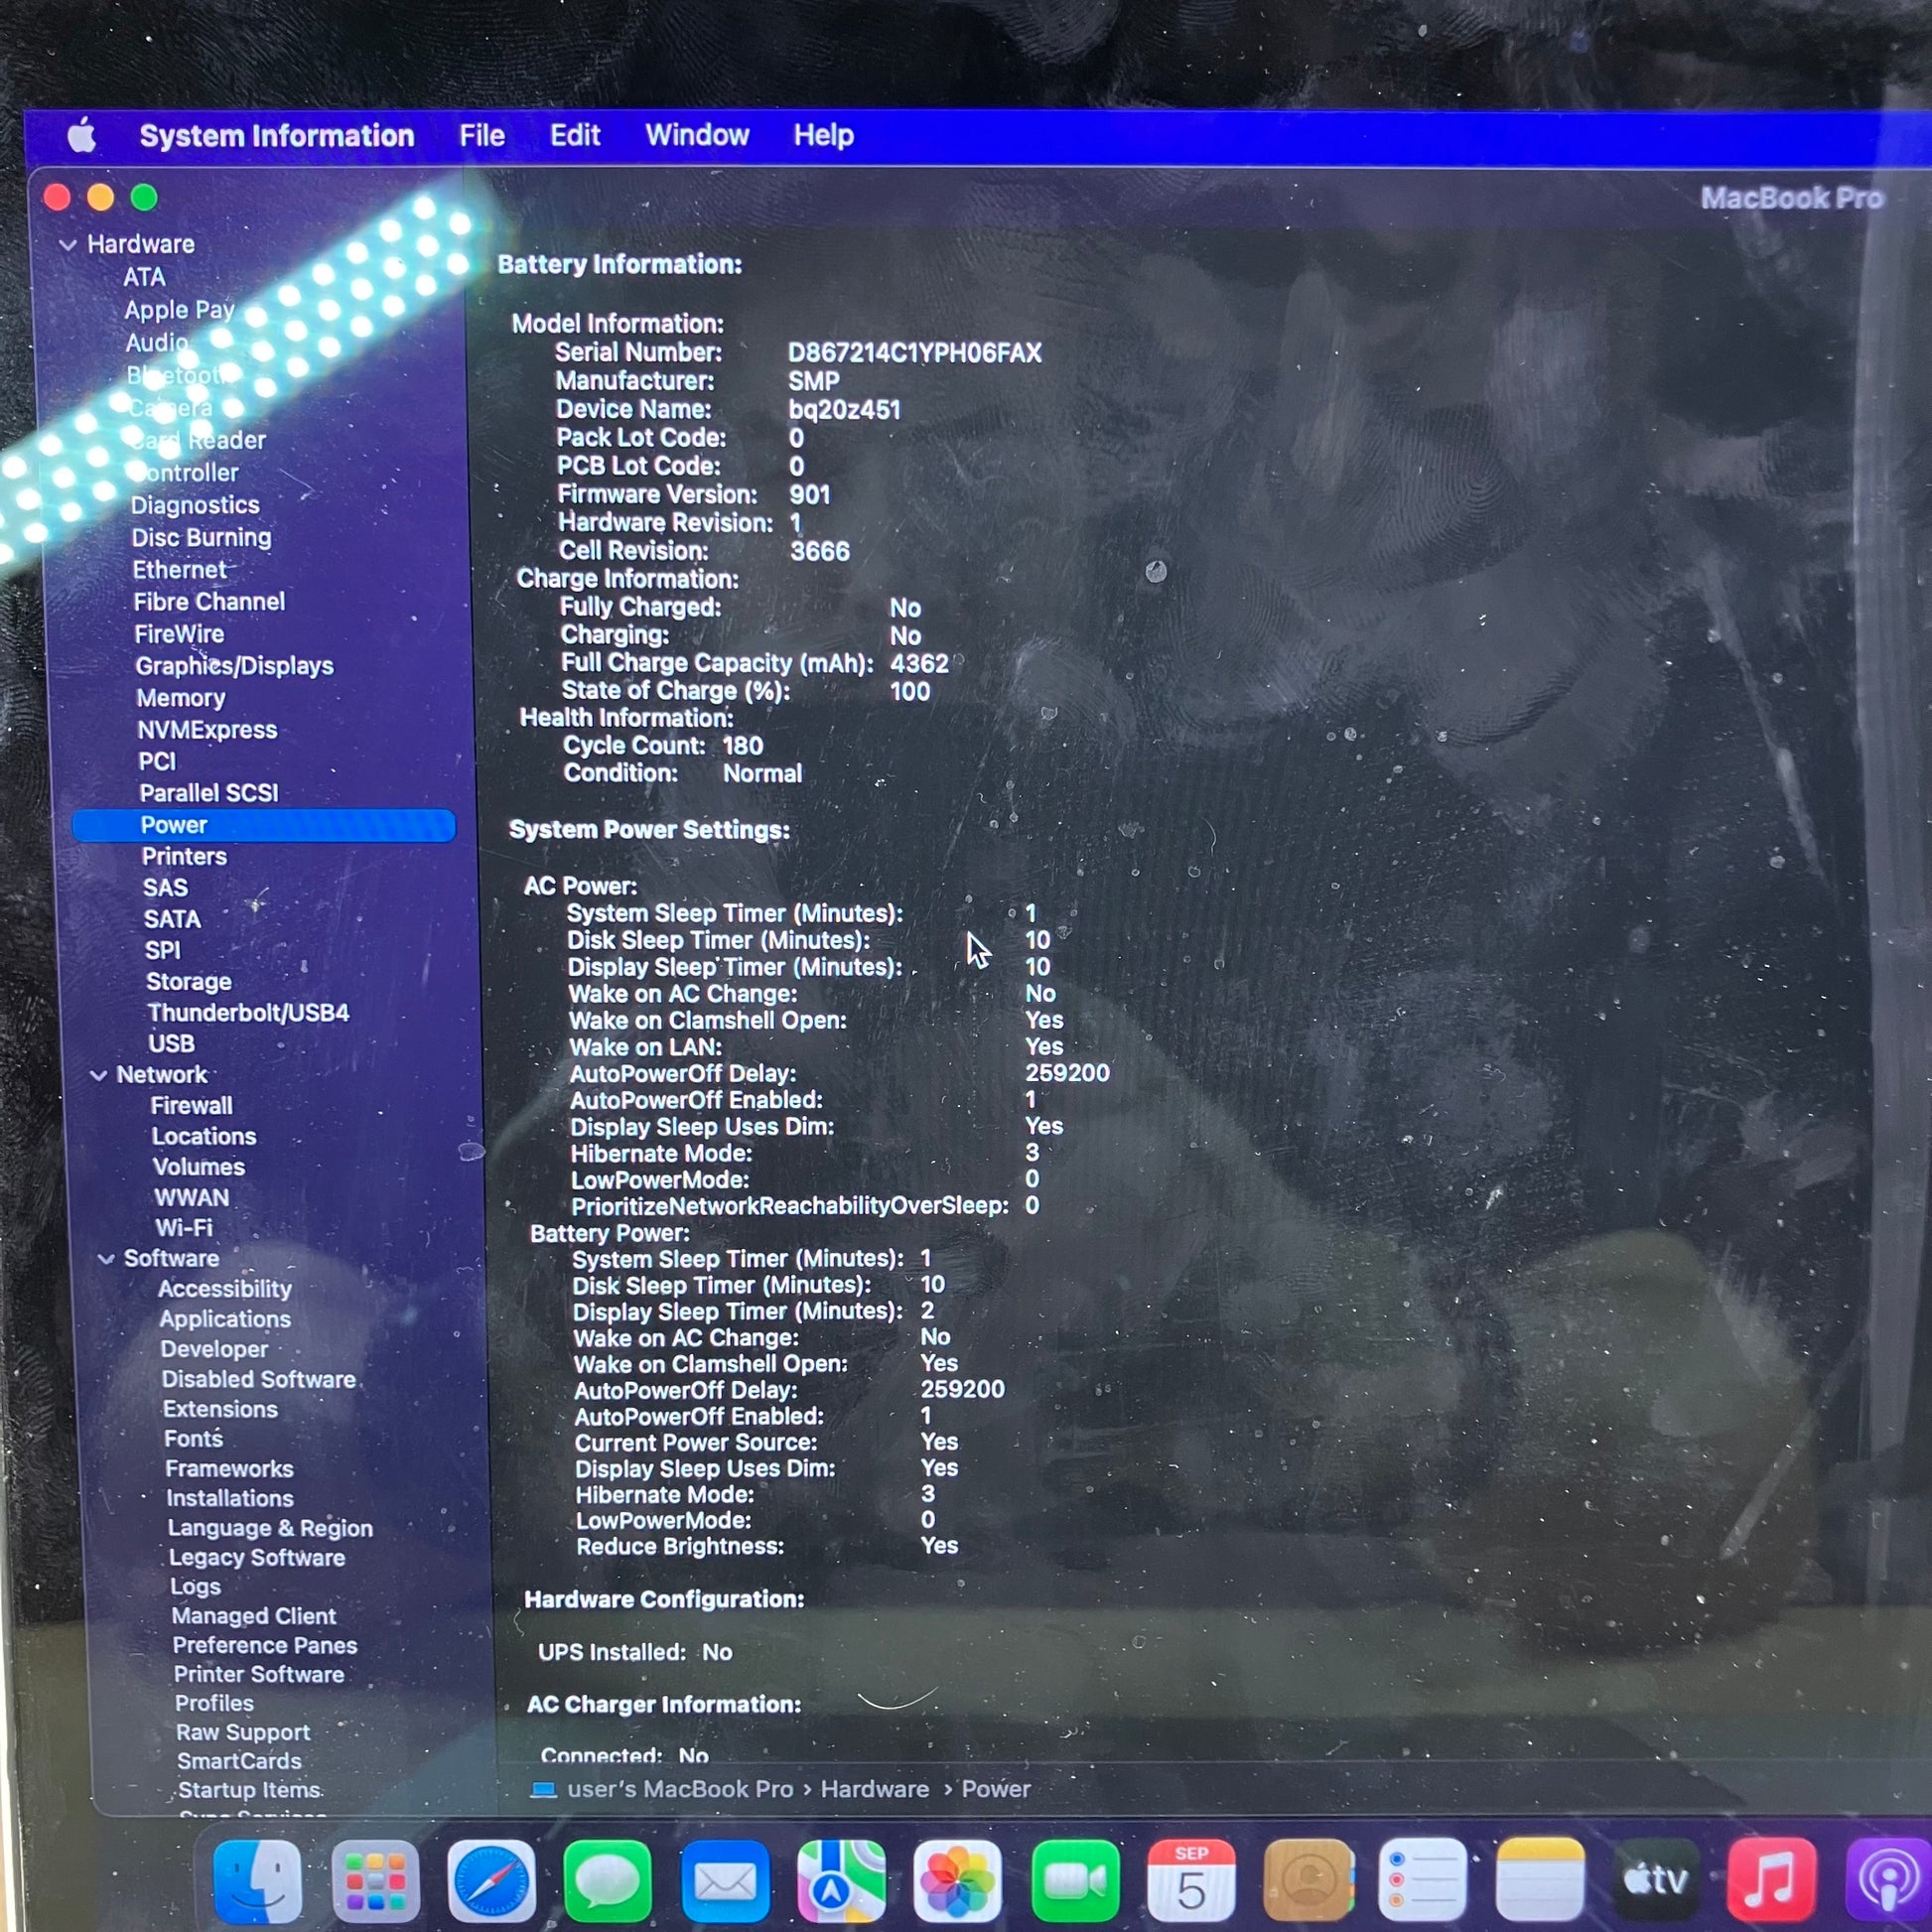Open the File menu
Screen dimensions: 1932x1932
(x=482, y=135)
